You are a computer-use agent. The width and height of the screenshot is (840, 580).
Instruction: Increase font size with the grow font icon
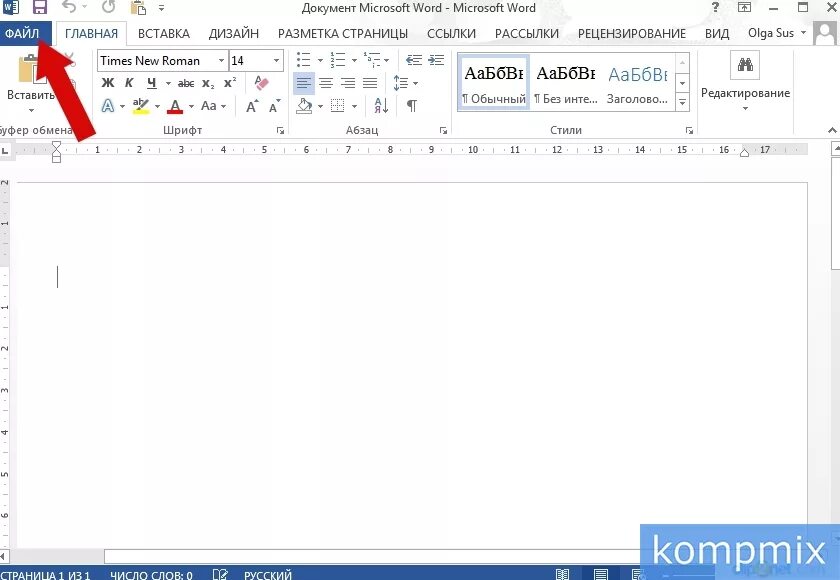coord(252,106)
